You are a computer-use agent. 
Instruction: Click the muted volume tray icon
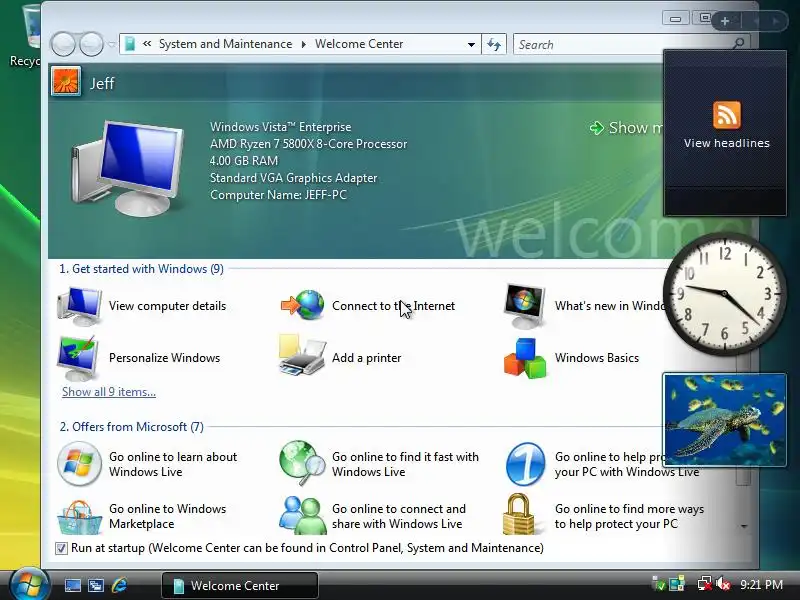tap(723, 584)
